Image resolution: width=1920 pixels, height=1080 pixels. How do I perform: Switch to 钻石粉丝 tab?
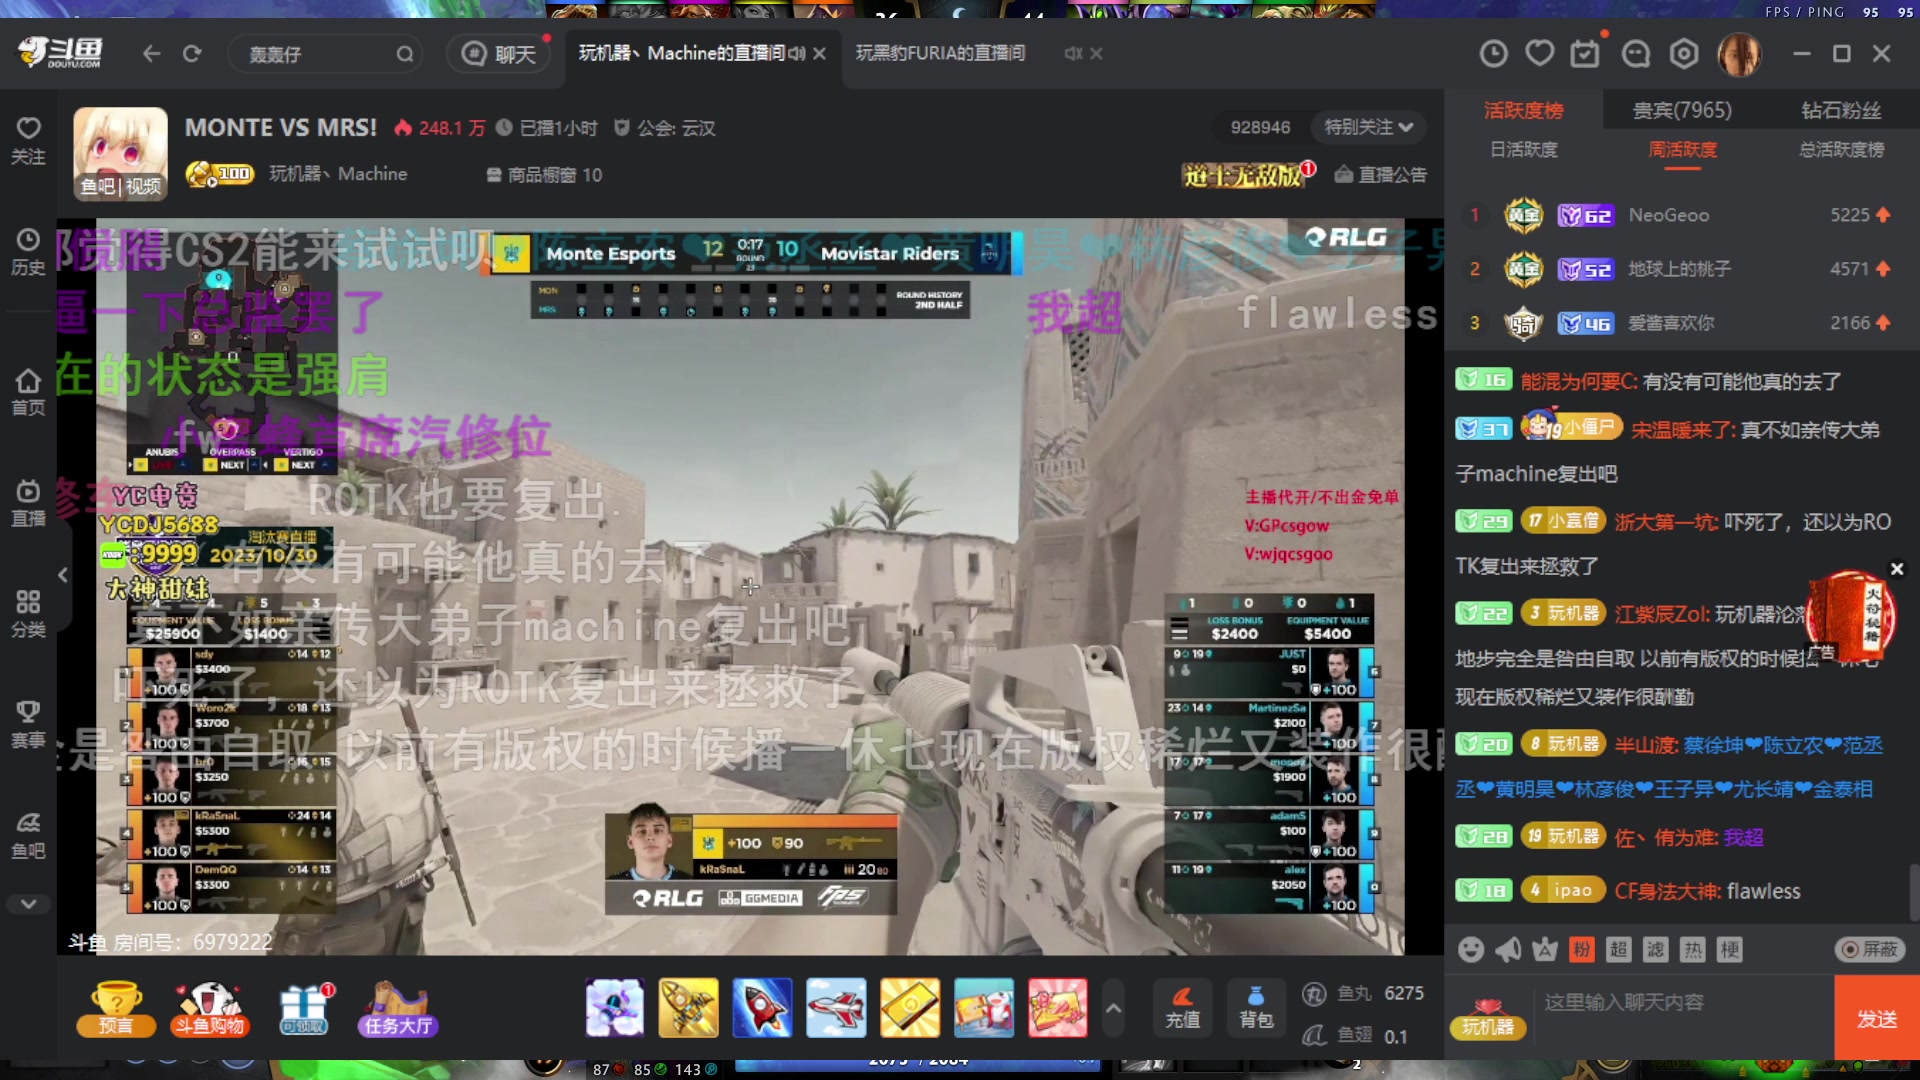[1841, 110]
